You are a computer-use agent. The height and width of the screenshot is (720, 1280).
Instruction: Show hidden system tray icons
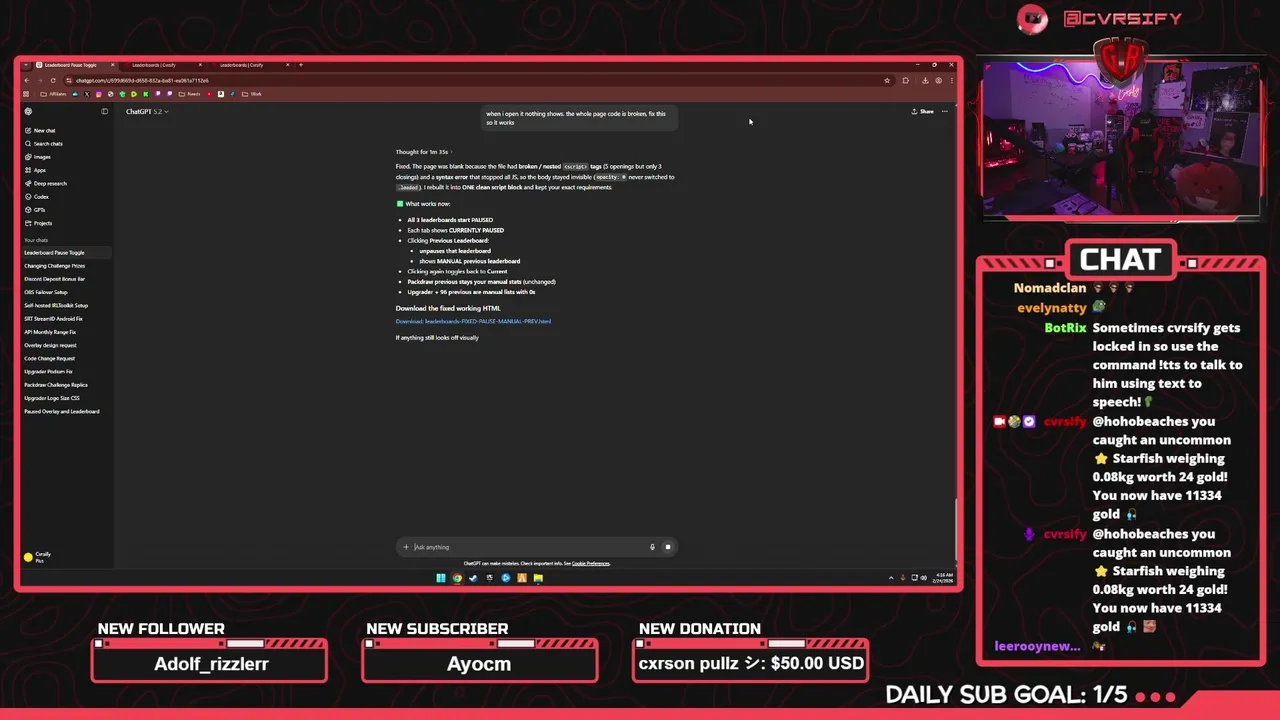click(x=891, y=578)
